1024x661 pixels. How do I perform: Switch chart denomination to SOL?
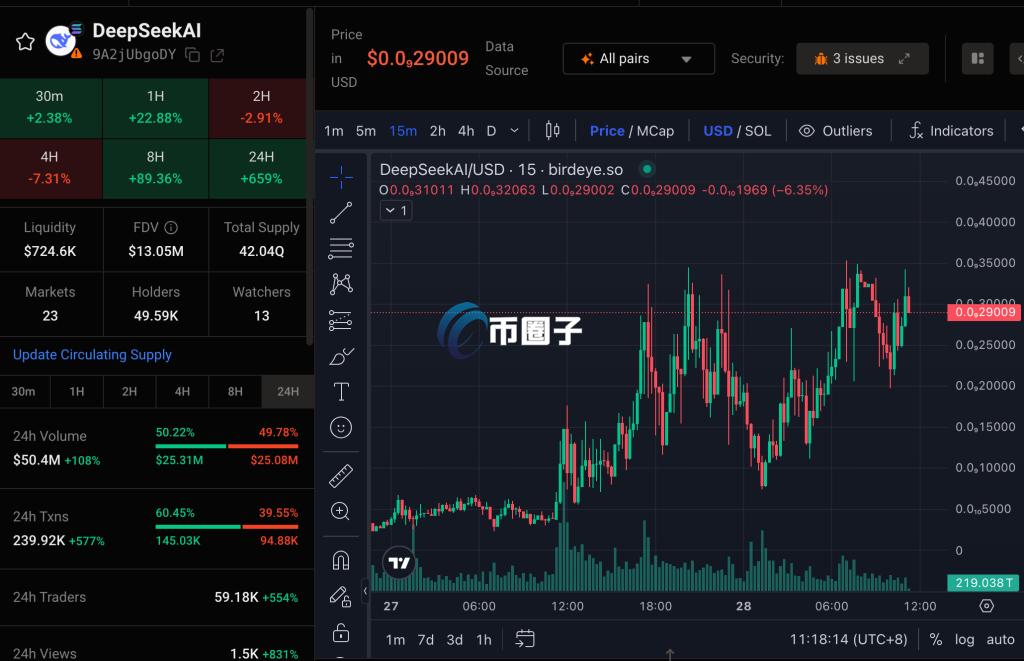coord(758,131)
